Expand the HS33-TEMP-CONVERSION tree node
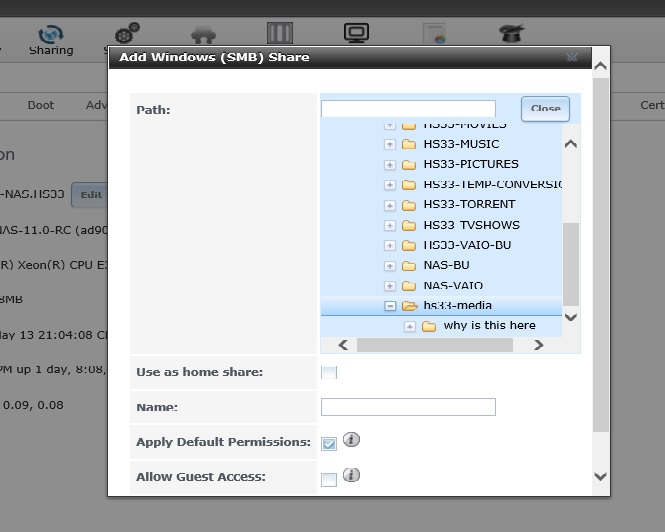This screenshot has height=532, width=665. click(390, 185)
